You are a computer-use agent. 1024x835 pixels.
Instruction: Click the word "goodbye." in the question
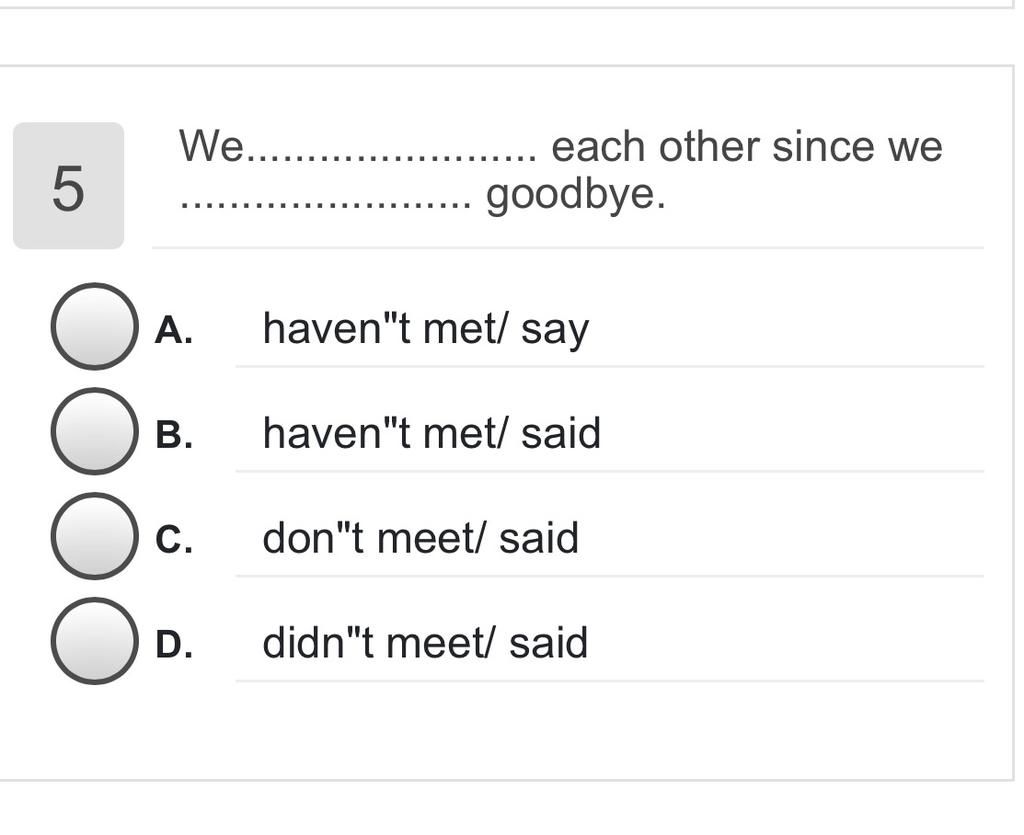(576, 195)
